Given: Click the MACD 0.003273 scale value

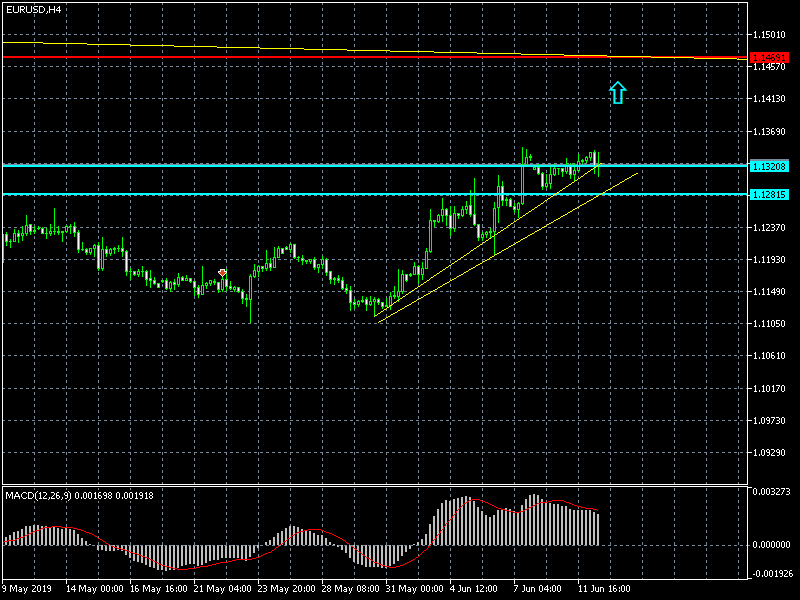Looking at the screenshot, I should pos(774,493).
